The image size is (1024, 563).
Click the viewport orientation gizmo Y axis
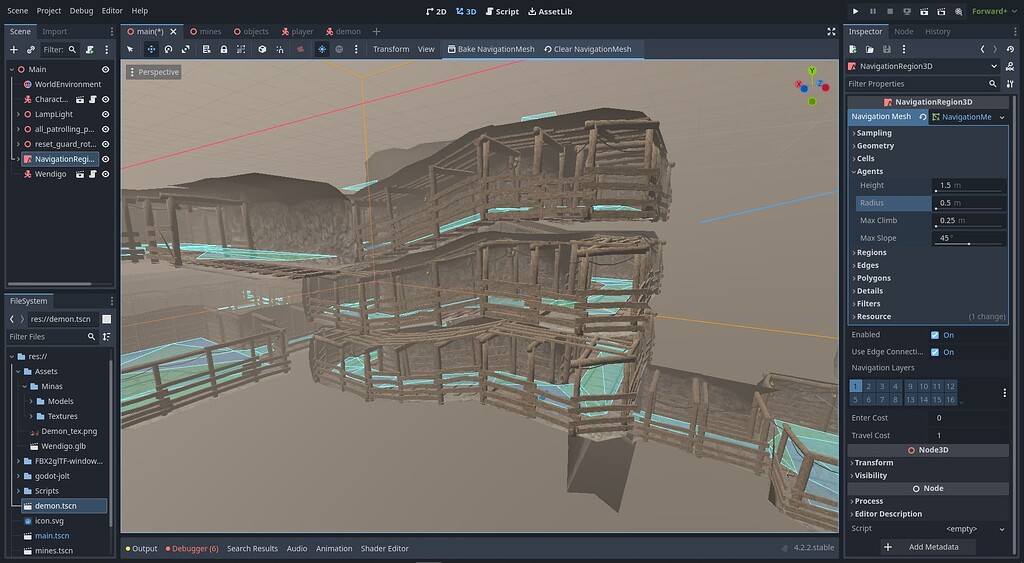point(812,71)
